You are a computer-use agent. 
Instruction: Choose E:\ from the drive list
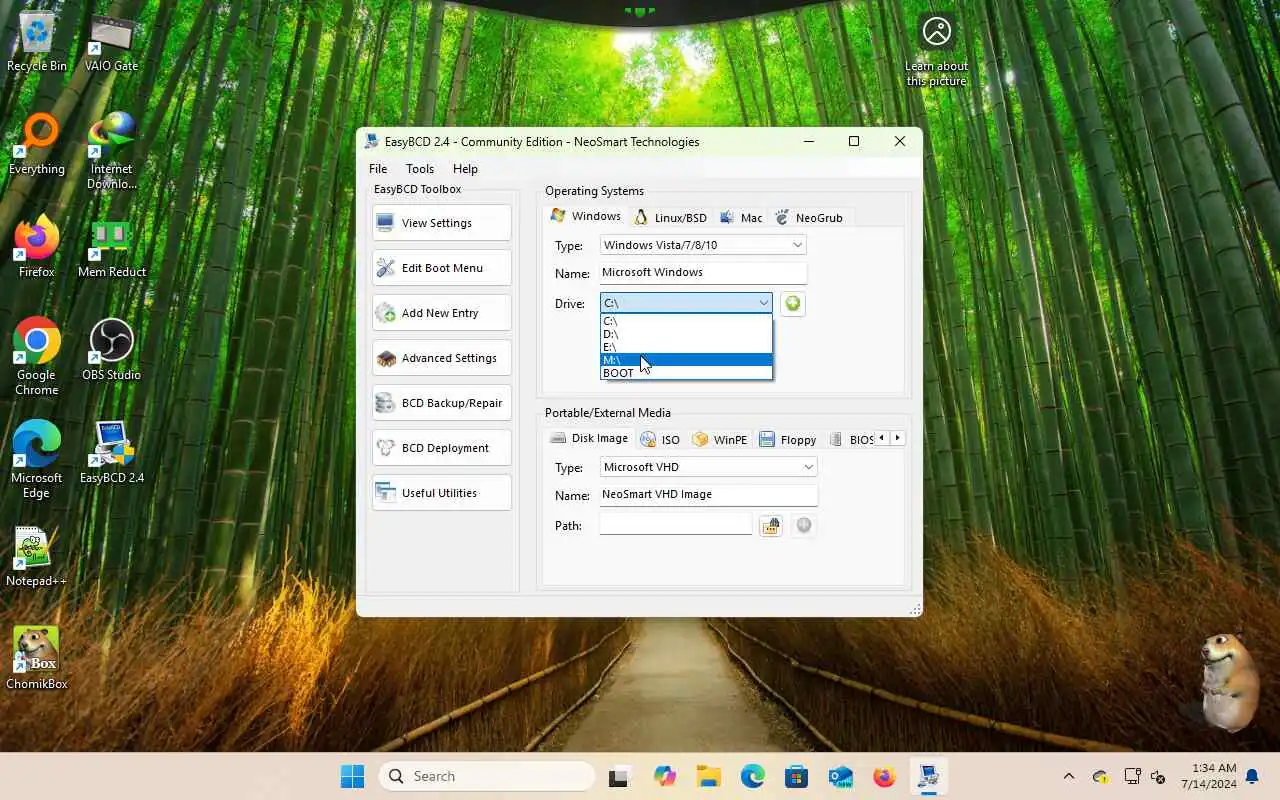click(x=686, y=347)
